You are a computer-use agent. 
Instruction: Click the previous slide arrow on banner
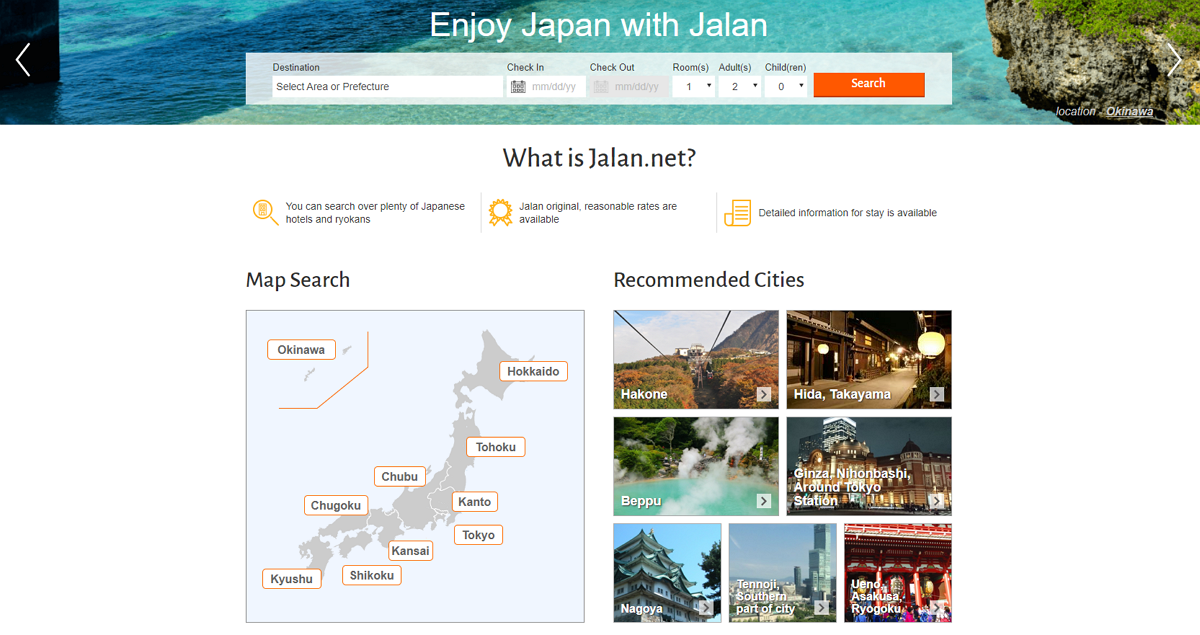23,60
